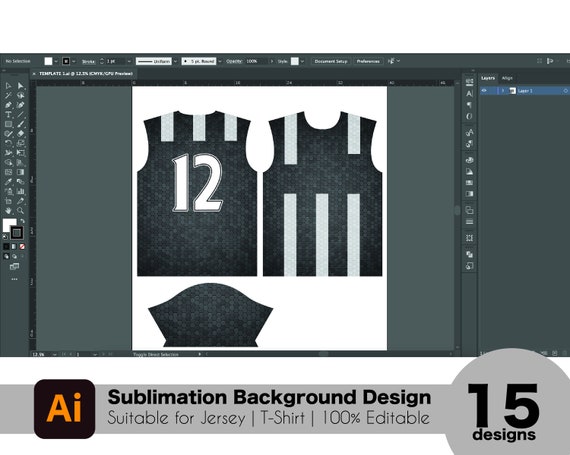Toggle Layer 1 visibility eye
570x455 pixels.
tap(484, 90)
